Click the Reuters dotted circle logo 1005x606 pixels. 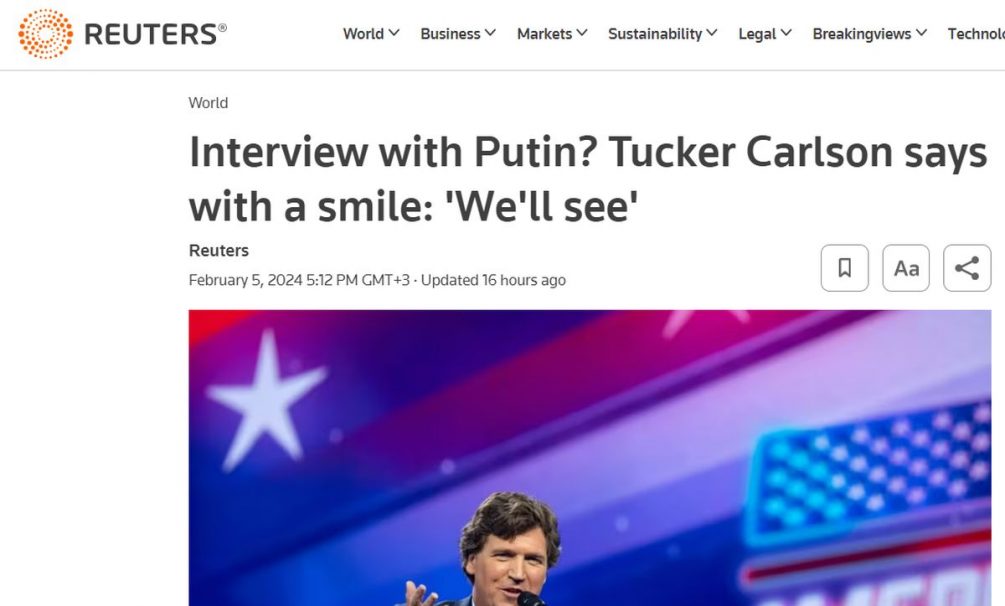coord(45,33)
